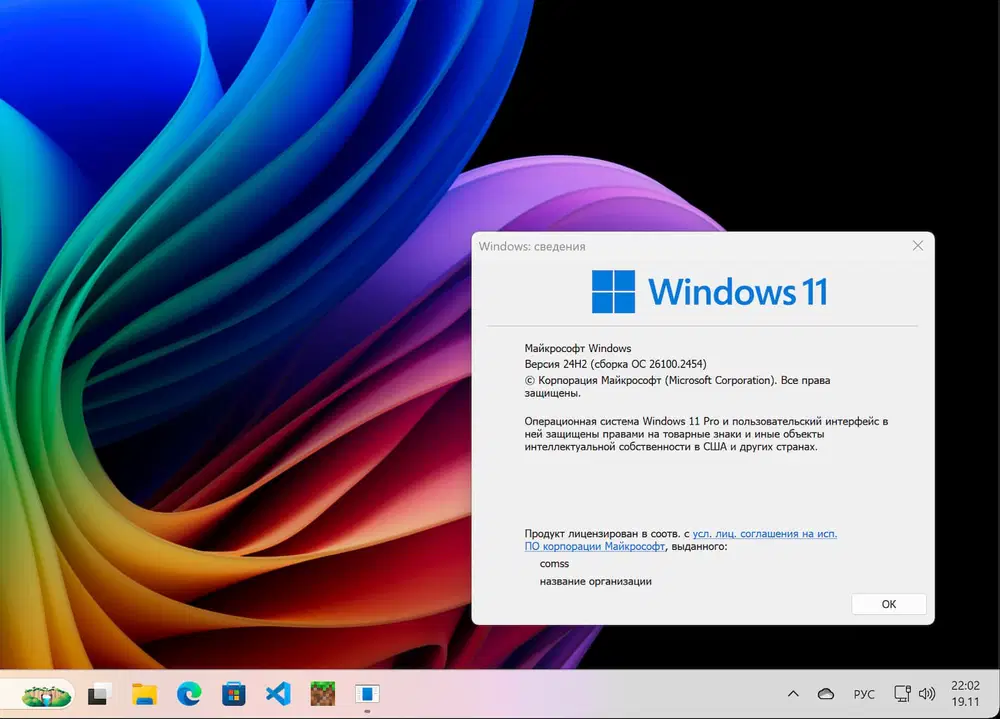Open the OneDrive cloud icon in system tray
This screenshot has width=1000, height=719.
point(825,693)
